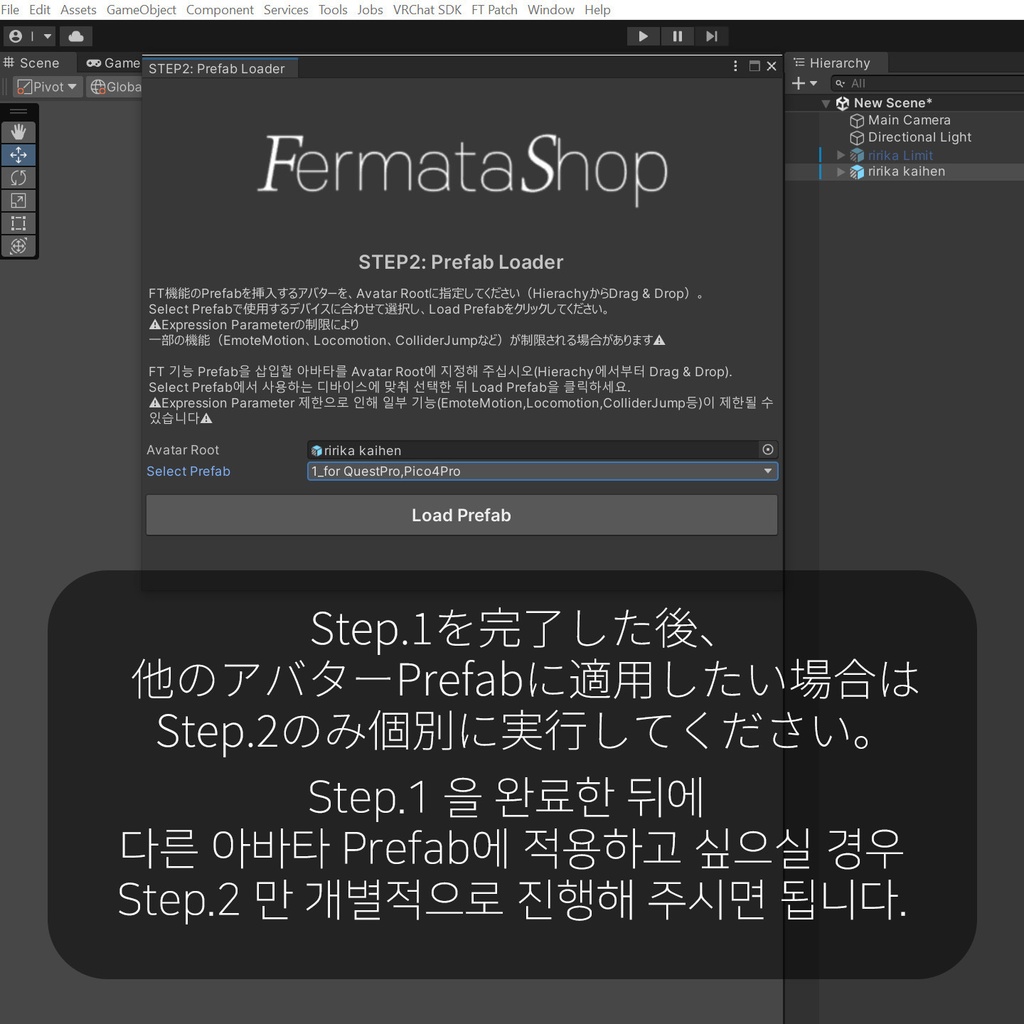Screen dimensions: 1024x1024
Task: Open the create object dropdown in Hierarchy
Action: click(806, 82)
